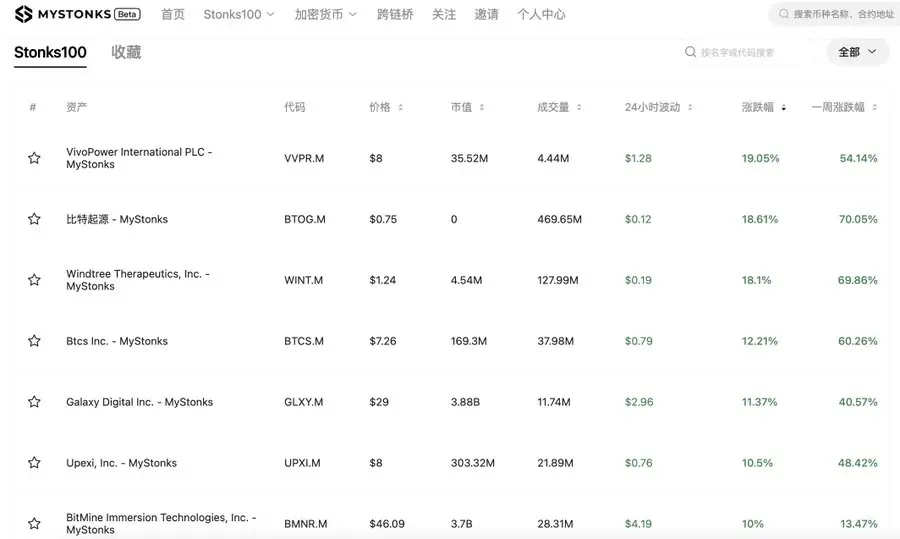
Task: Sort by 涨跌幅 column arrows
Action: 783,107
